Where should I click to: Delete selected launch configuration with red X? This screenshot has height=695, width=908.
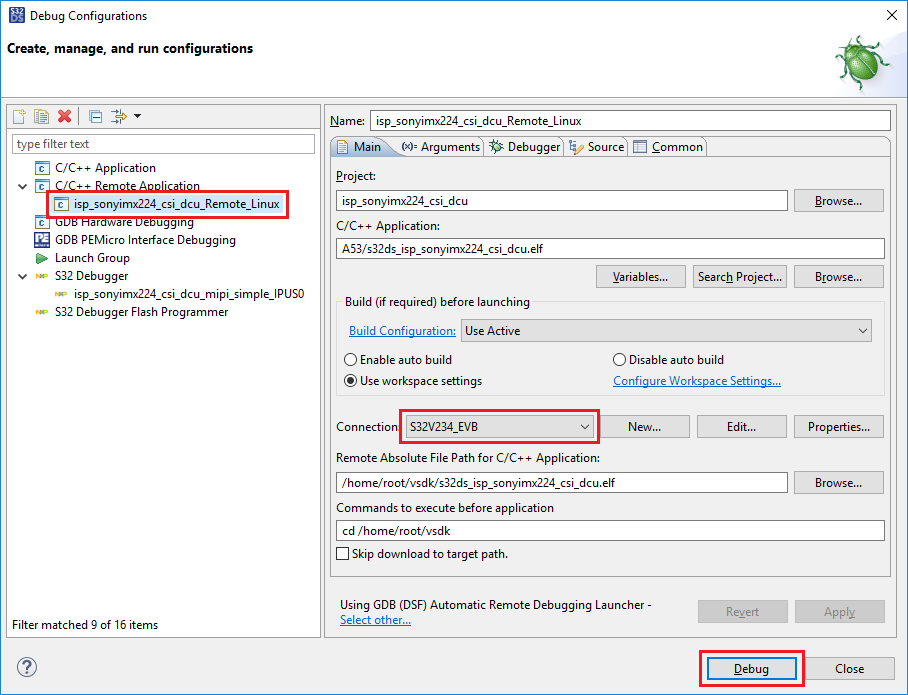65,117
